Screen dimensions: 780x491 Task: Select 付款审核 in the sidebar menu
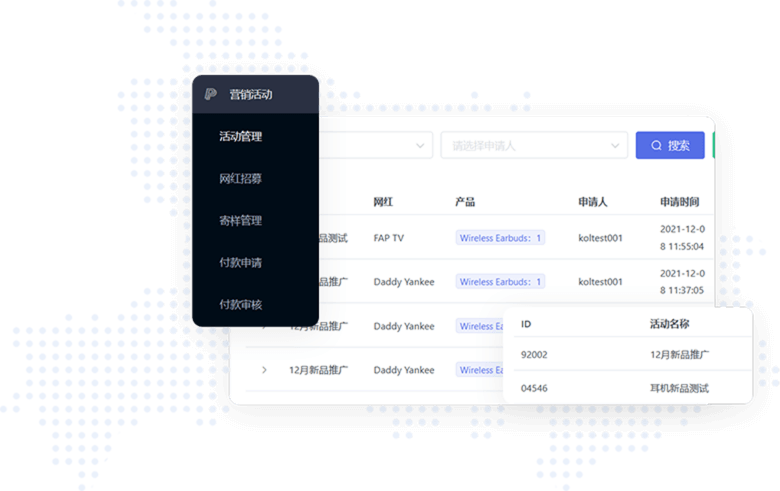pyautogui.click(x=240, y=304)
